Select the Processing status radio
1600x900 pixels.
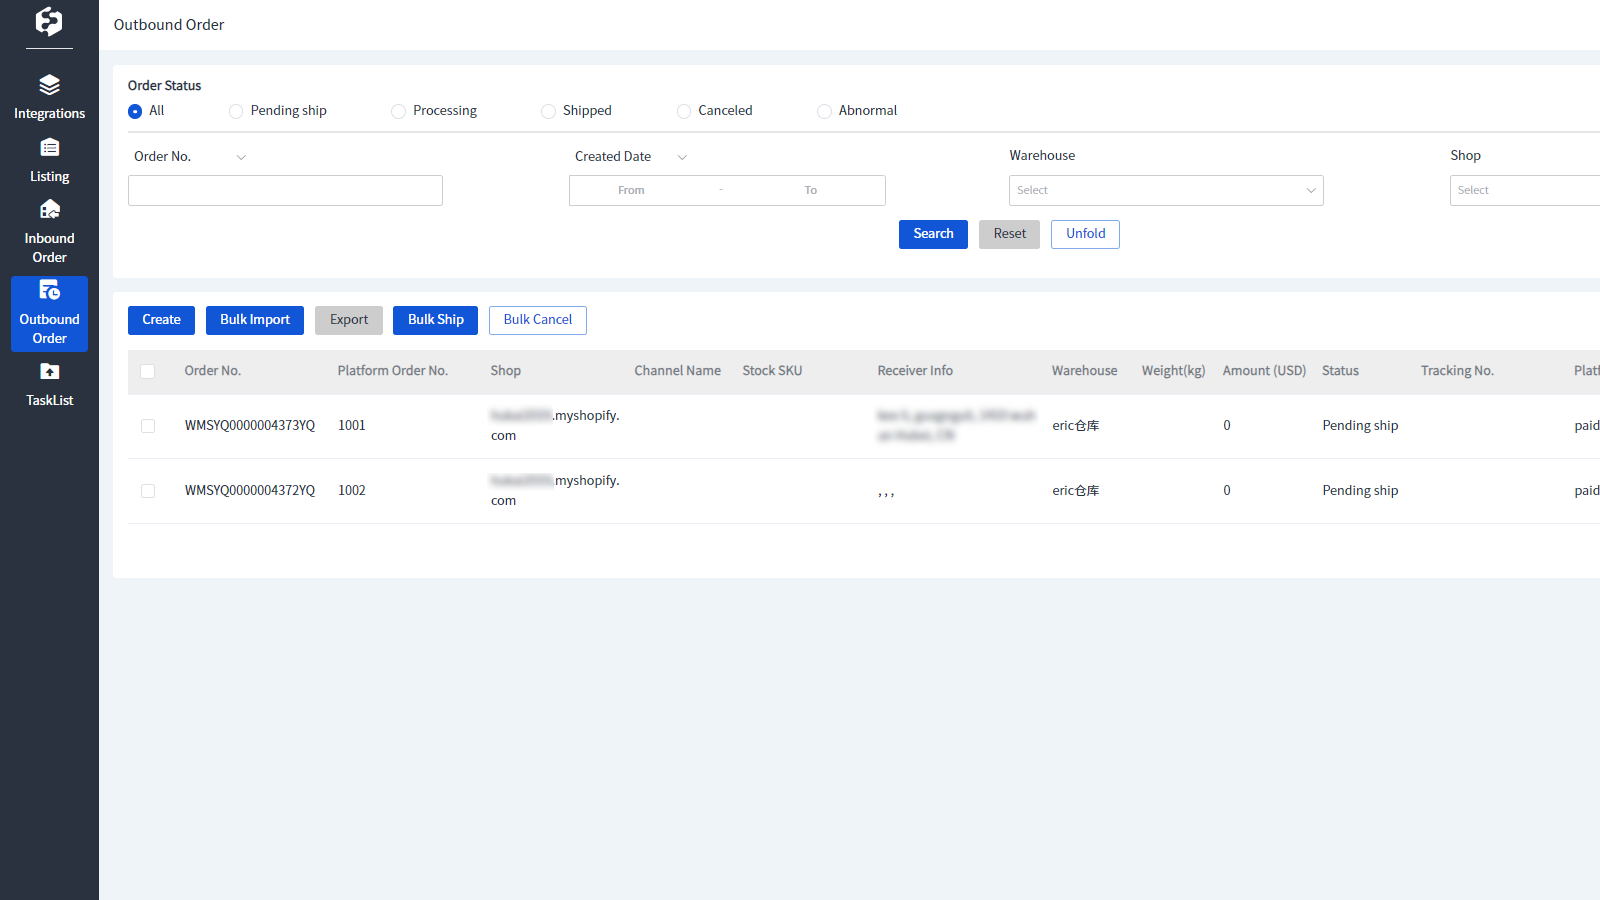tap(398, 111)
